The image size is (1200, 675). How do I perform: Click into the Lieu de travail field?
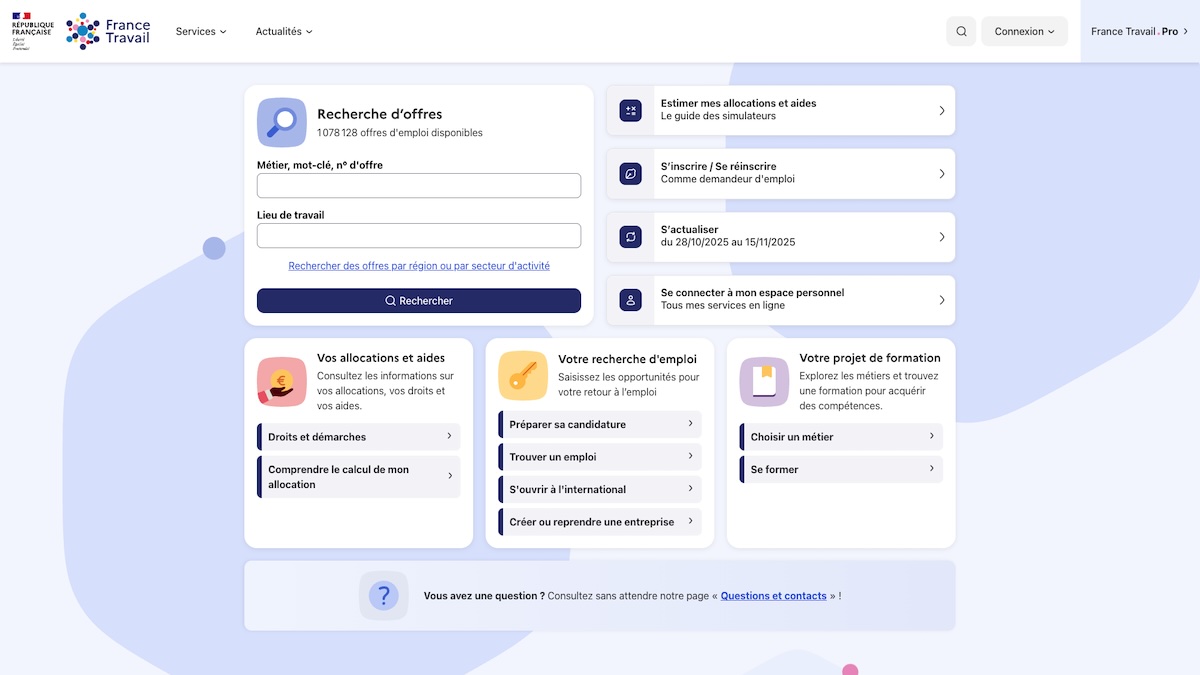tap(419, 236)
